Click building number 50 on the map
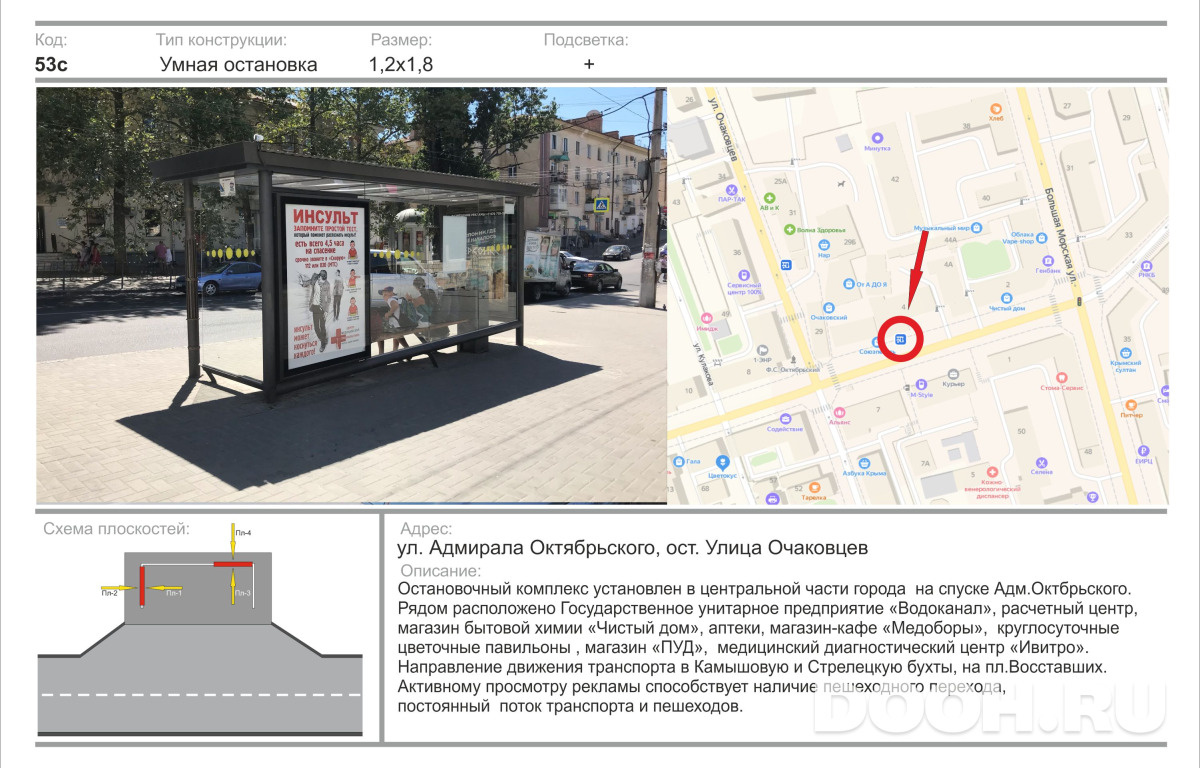Viewport: 1200px width, 768px height. pos(1021,430)
